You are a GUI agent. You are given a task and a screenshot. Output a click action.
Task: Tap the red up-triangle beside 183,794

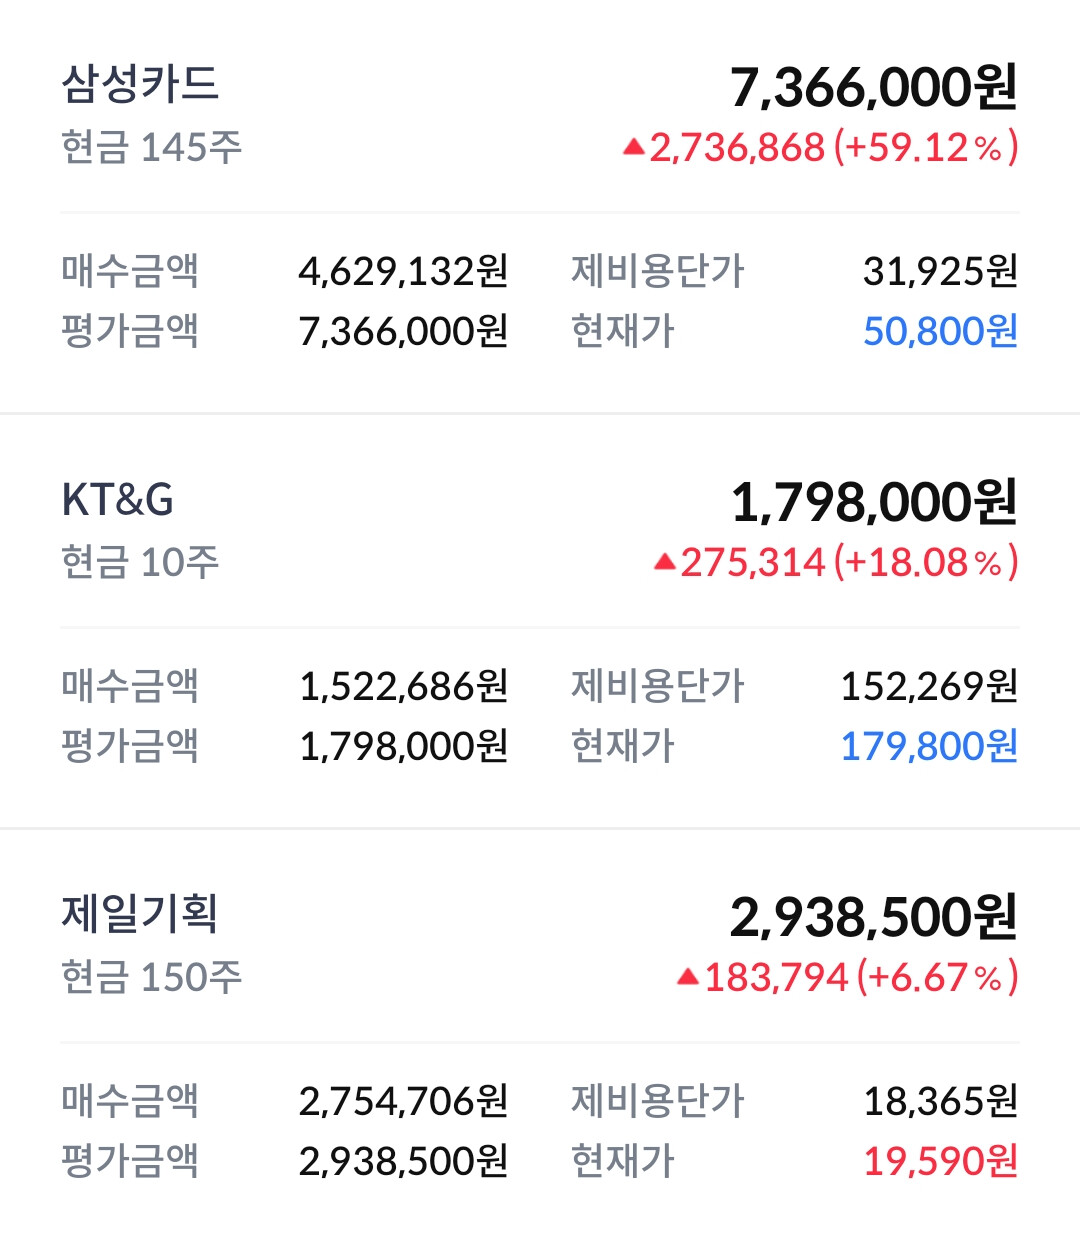coord(688,978)
